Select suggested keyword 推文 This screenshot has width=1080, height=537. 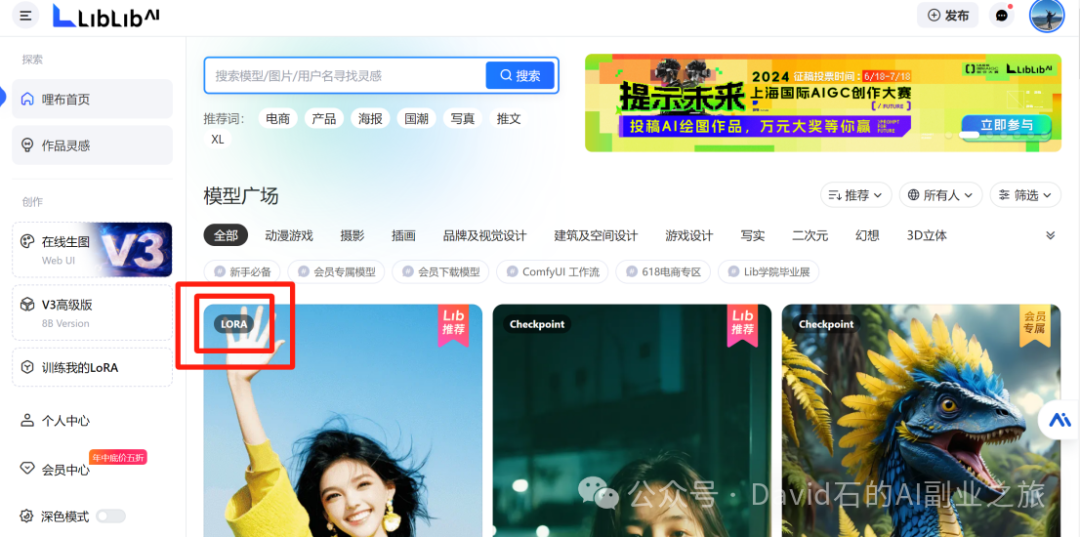(508, 118)
